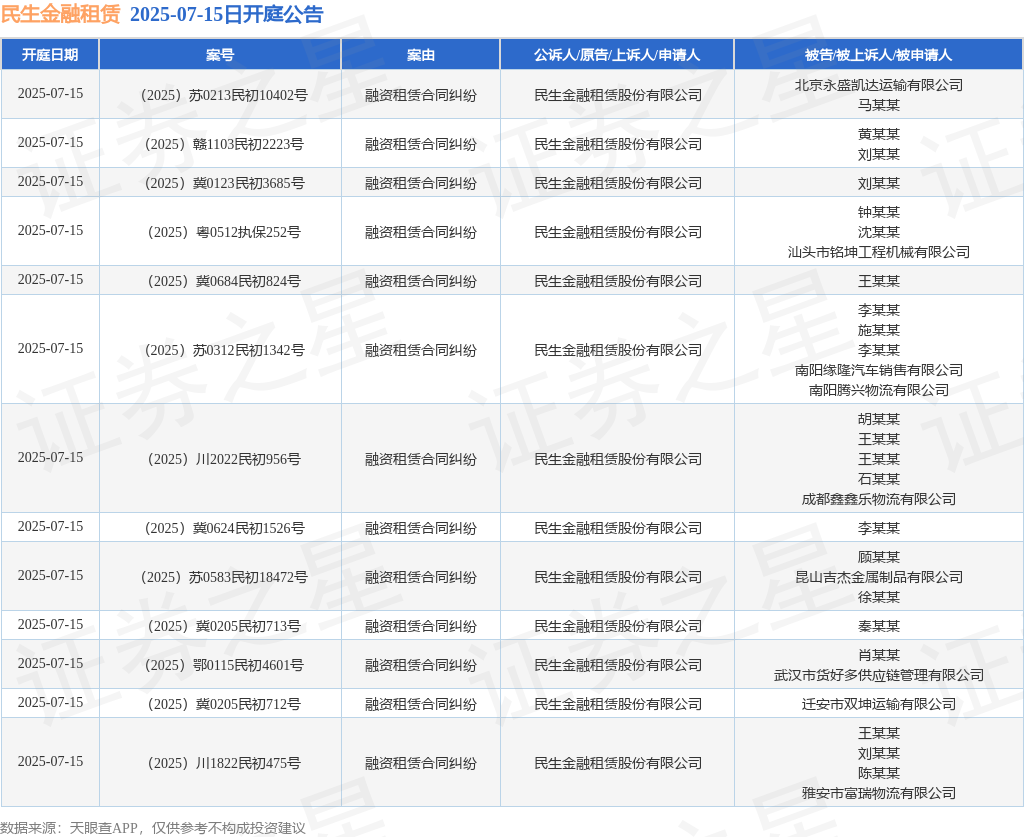
Task: Click the date in the 川1822民初475号 row
Action: click(50, 761)
